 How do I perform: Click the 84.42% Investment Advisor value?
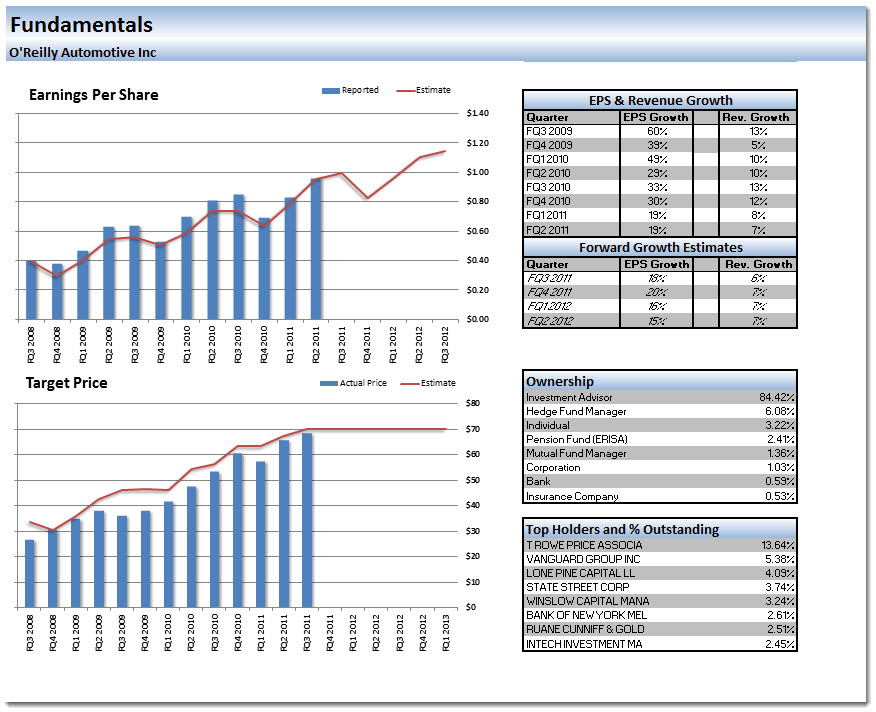pyautogui.click(x=777, y=397)
